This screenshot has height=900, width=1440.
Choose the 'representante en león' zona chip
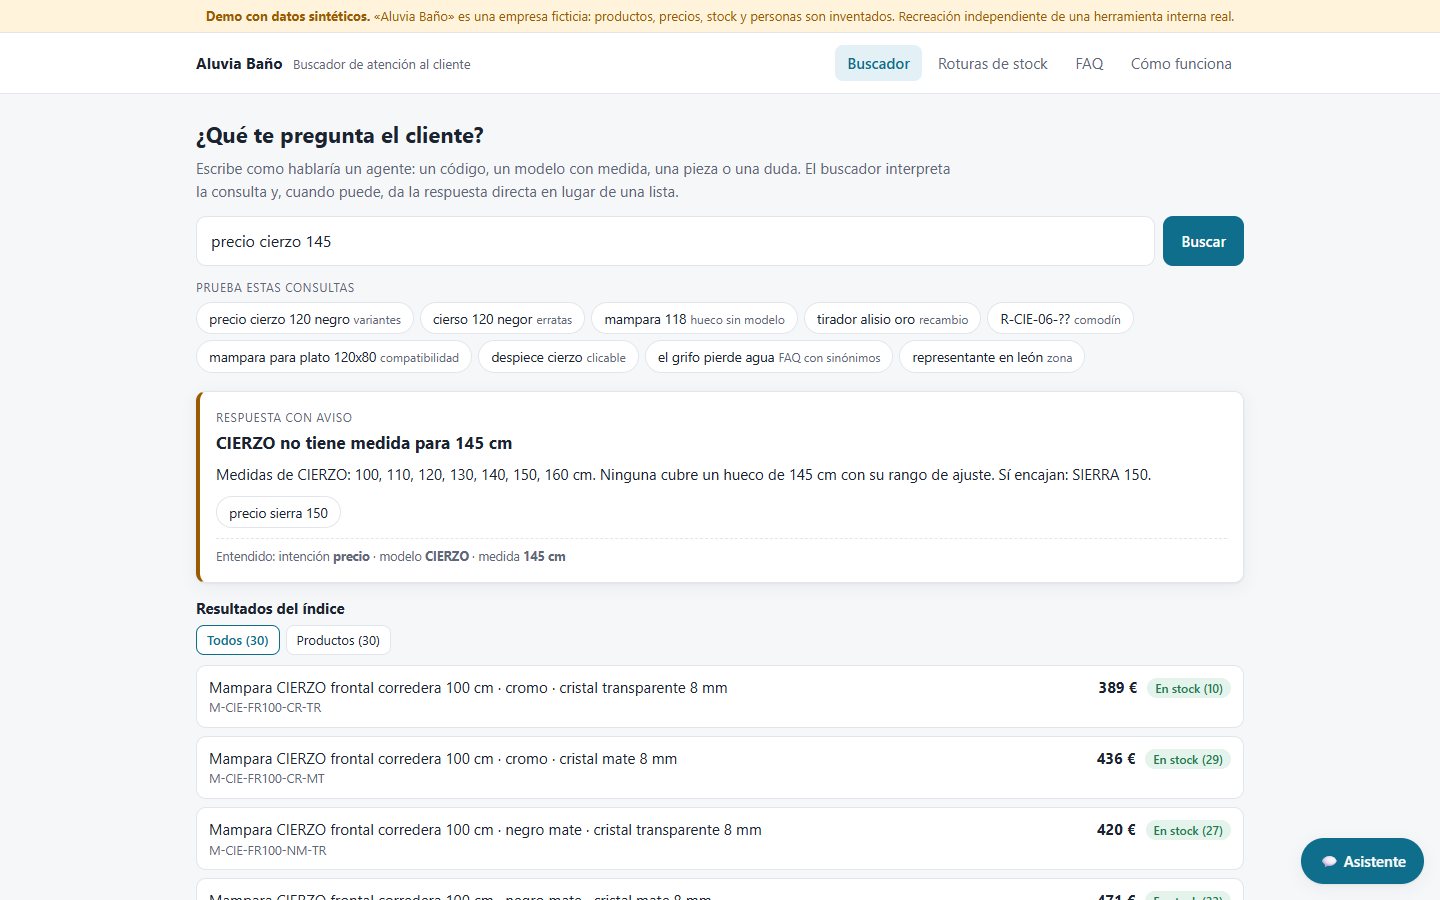click(x=992, y=357)
